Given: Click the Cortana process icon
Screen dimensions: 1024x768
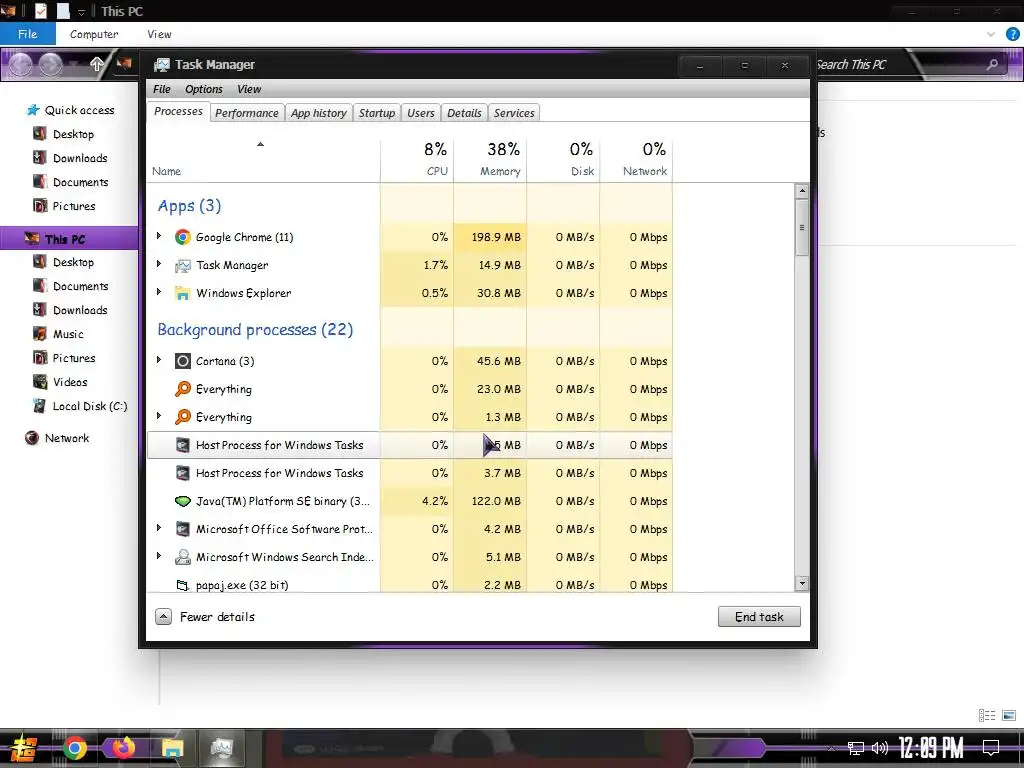Looking at the screenshot, I should tap(183, 361).
